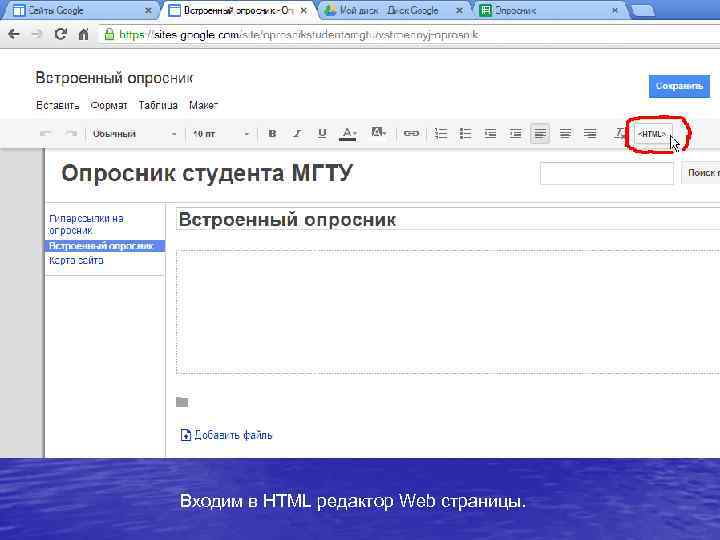
Task: Open the HTML editor button
Action: 652,134
